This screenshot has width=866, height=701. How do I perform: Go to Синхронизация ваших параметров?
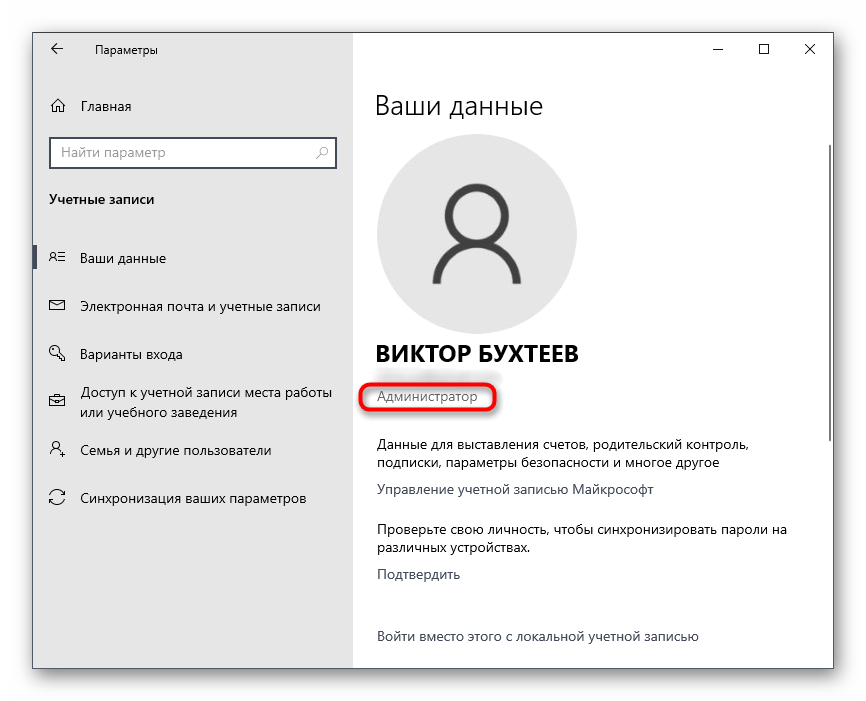click(193, 498)
